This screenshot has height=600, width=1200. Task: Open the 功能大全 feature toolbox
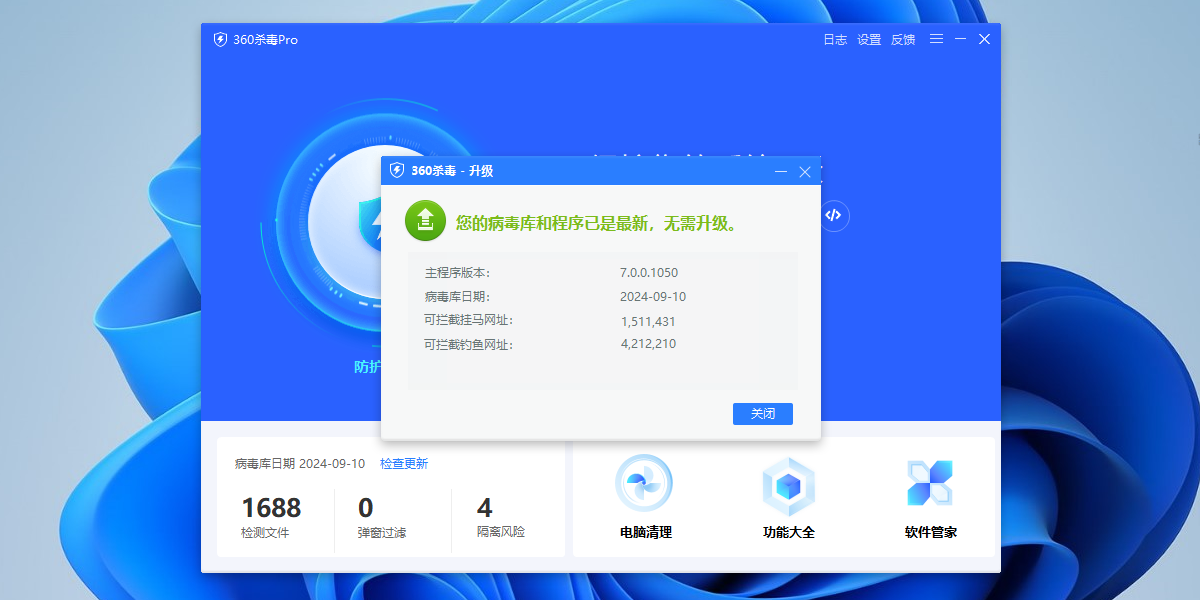click(x=788, y=497)
